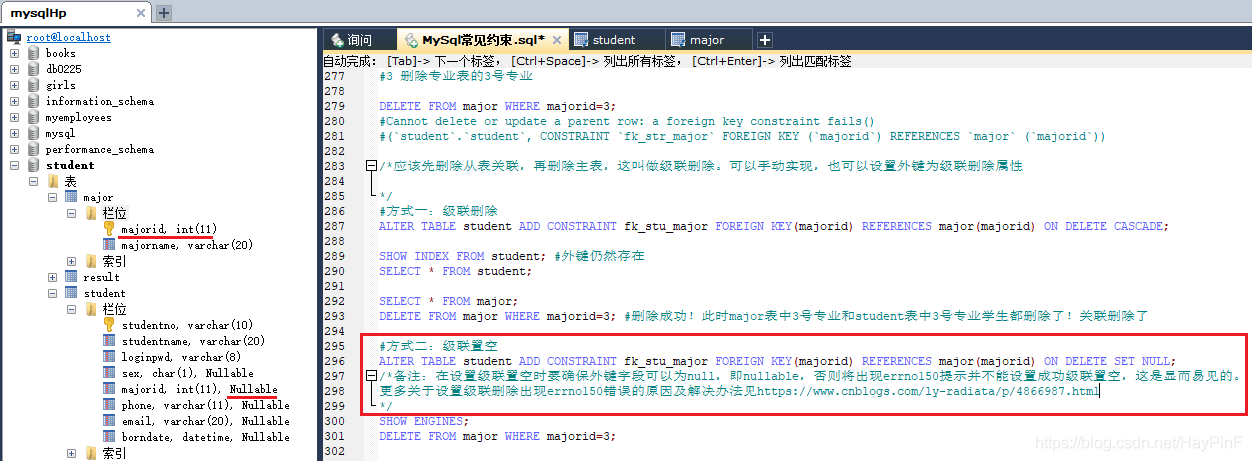Close the MySql常见约束.sql tab

pos(556,40)
